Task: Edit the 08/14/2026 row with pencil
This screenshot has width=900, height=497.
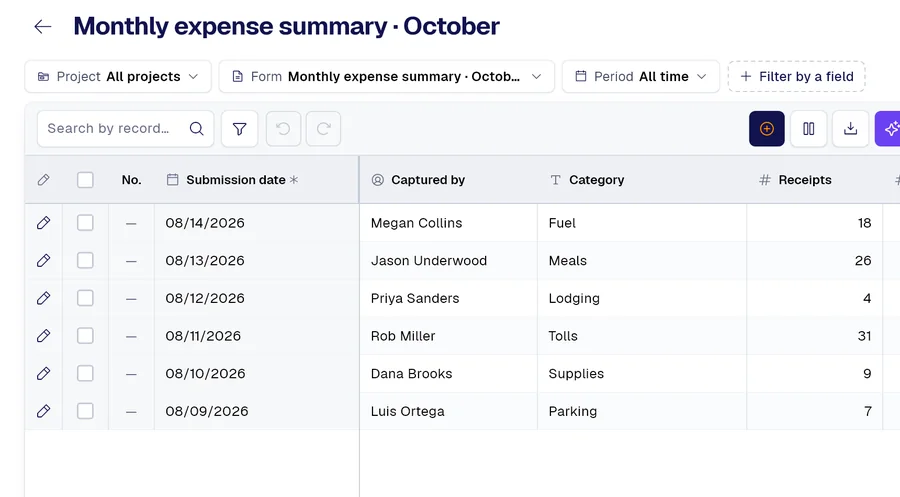Action: (x=44, y=223)
